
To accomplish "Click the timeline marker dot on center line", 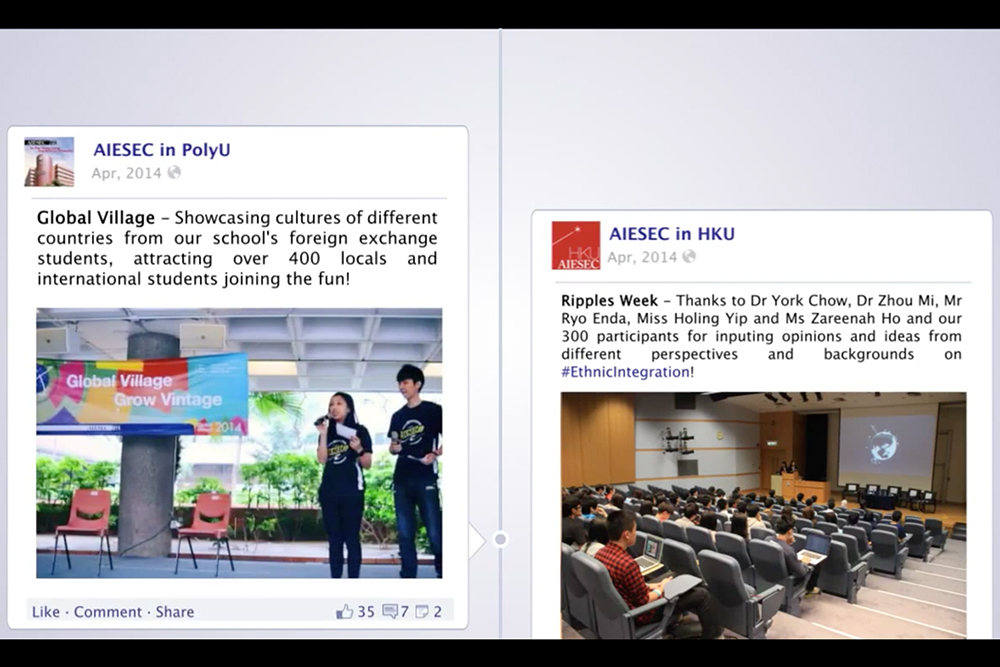I will 501,539.
